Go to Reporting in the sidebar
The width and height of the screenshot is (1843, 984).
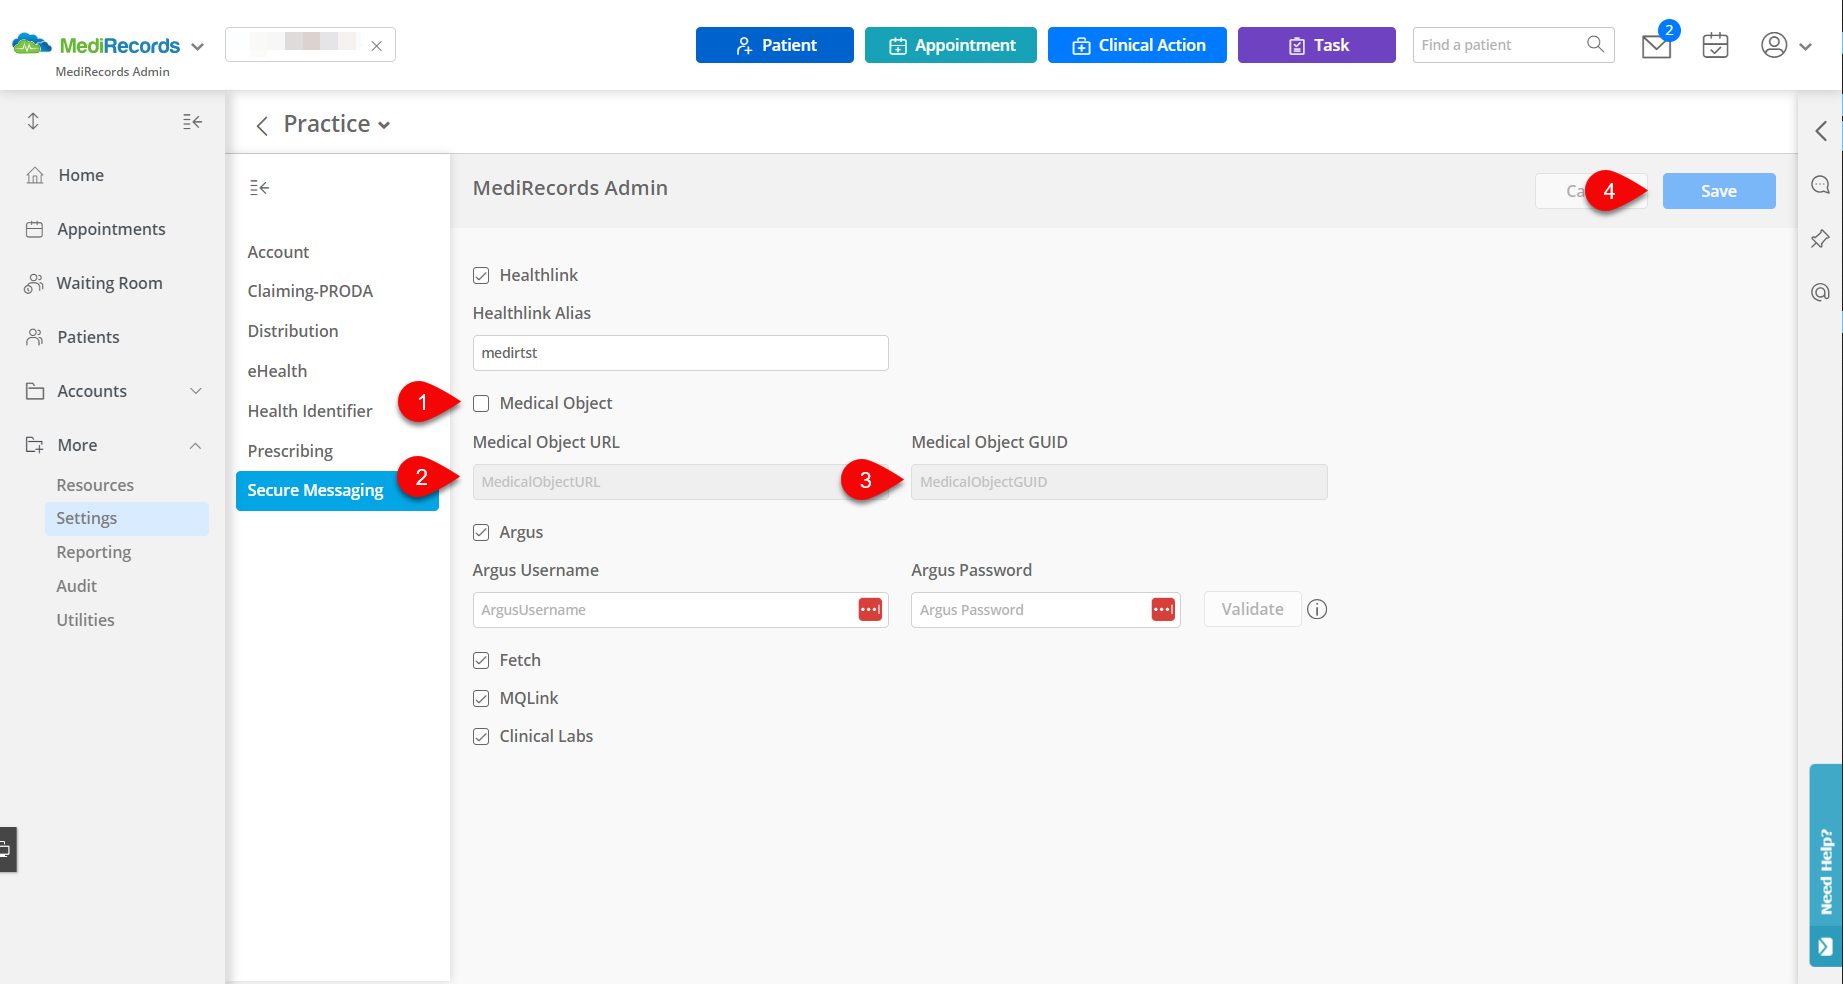[94, 552]
